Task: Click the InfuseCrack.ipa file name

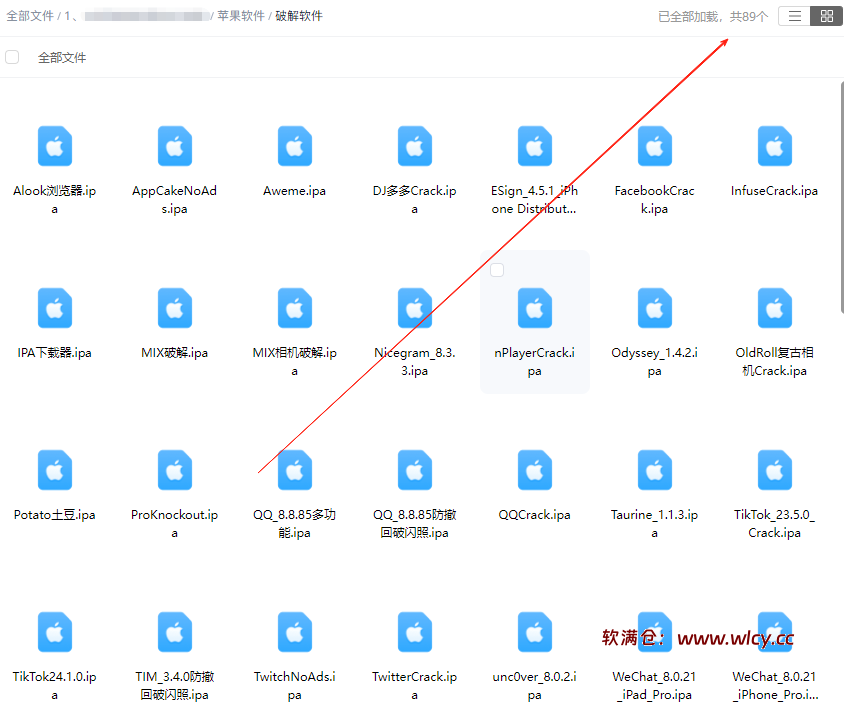Action: [775, 191]
